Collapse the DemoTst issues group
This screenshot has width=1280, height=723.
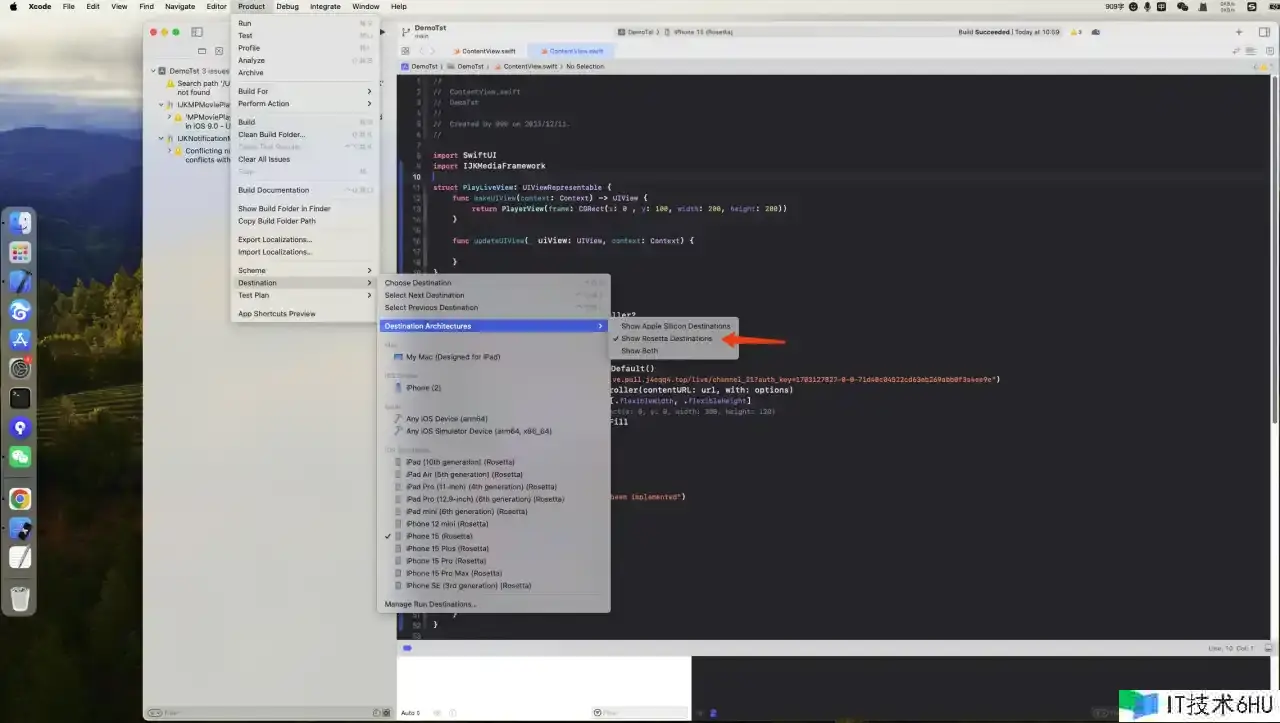coord(154,71)
